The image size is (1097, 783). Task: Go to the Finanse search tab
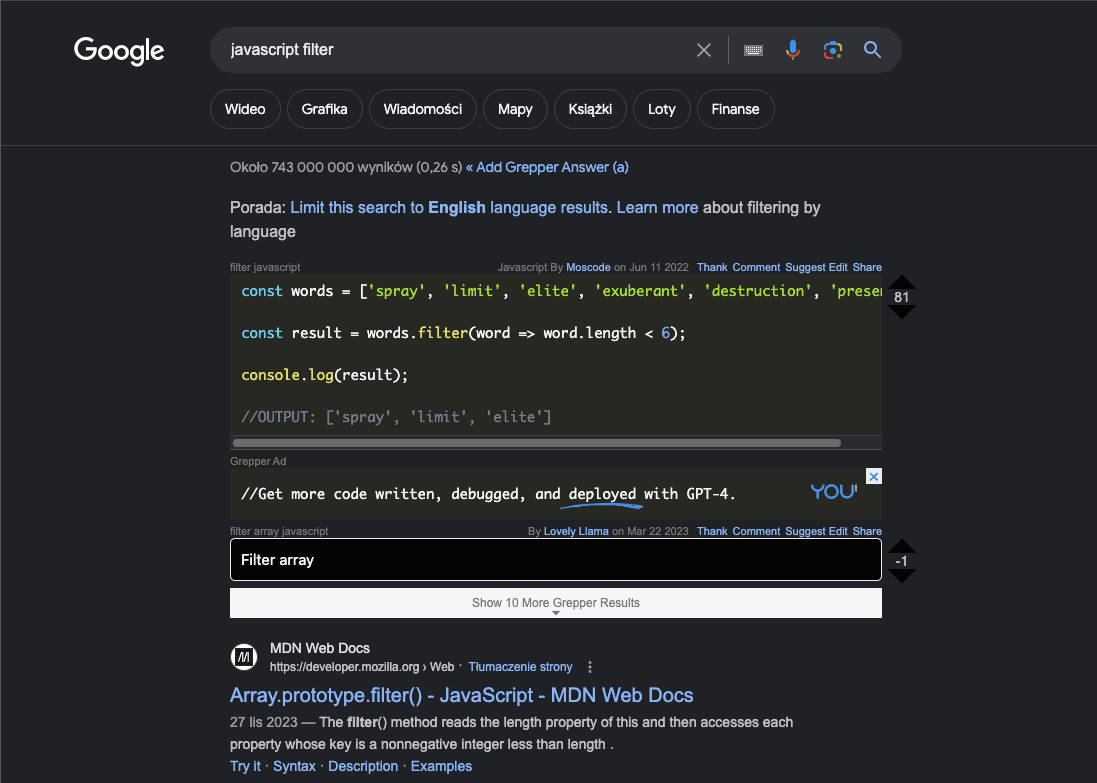click(x=735, y=109)
